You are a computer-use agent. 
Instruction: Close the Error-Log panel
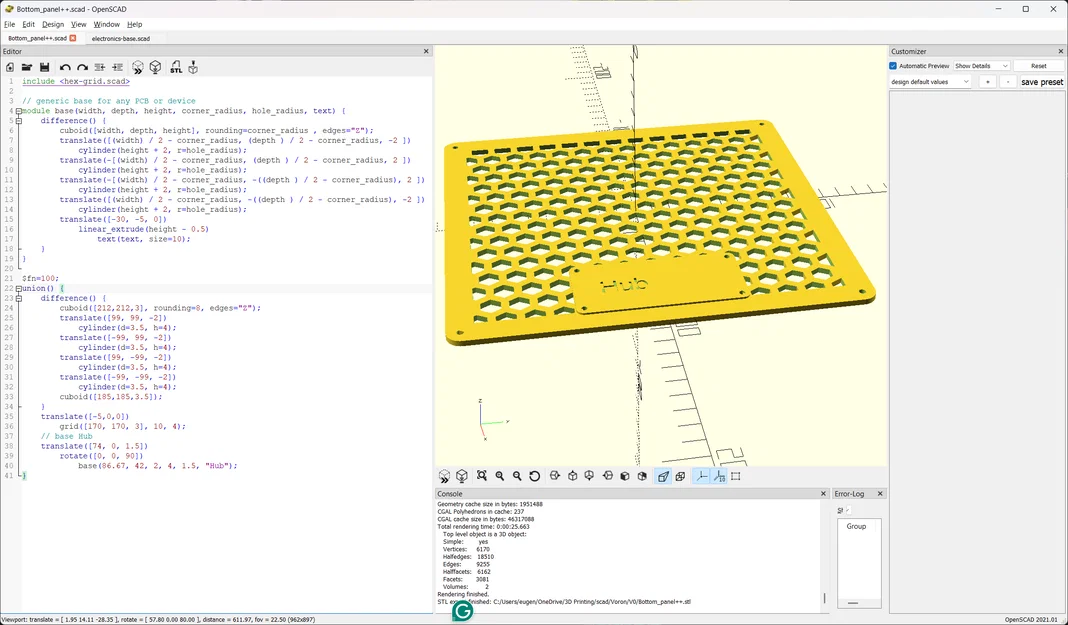[879, 494]
